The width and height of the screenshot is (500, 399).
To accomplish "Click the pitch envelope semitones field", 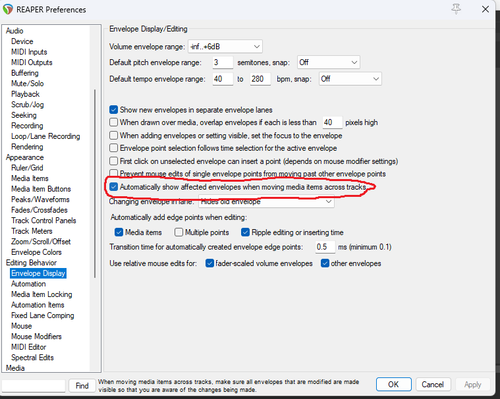I will point(223,62).
